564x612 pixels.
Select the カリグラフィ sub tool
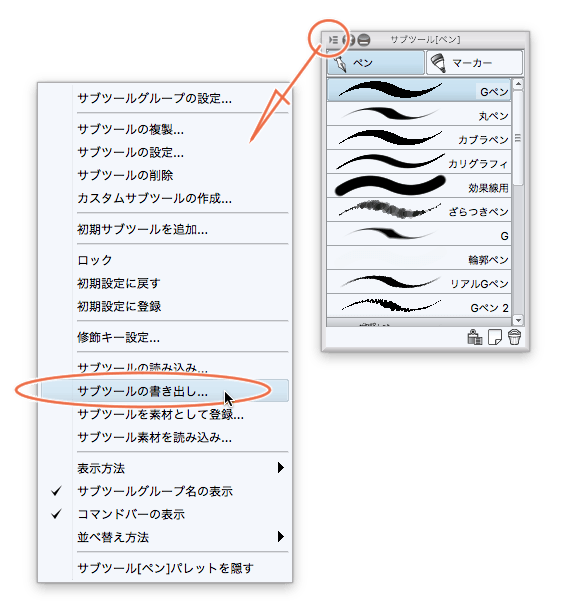(x=419, y=162)
